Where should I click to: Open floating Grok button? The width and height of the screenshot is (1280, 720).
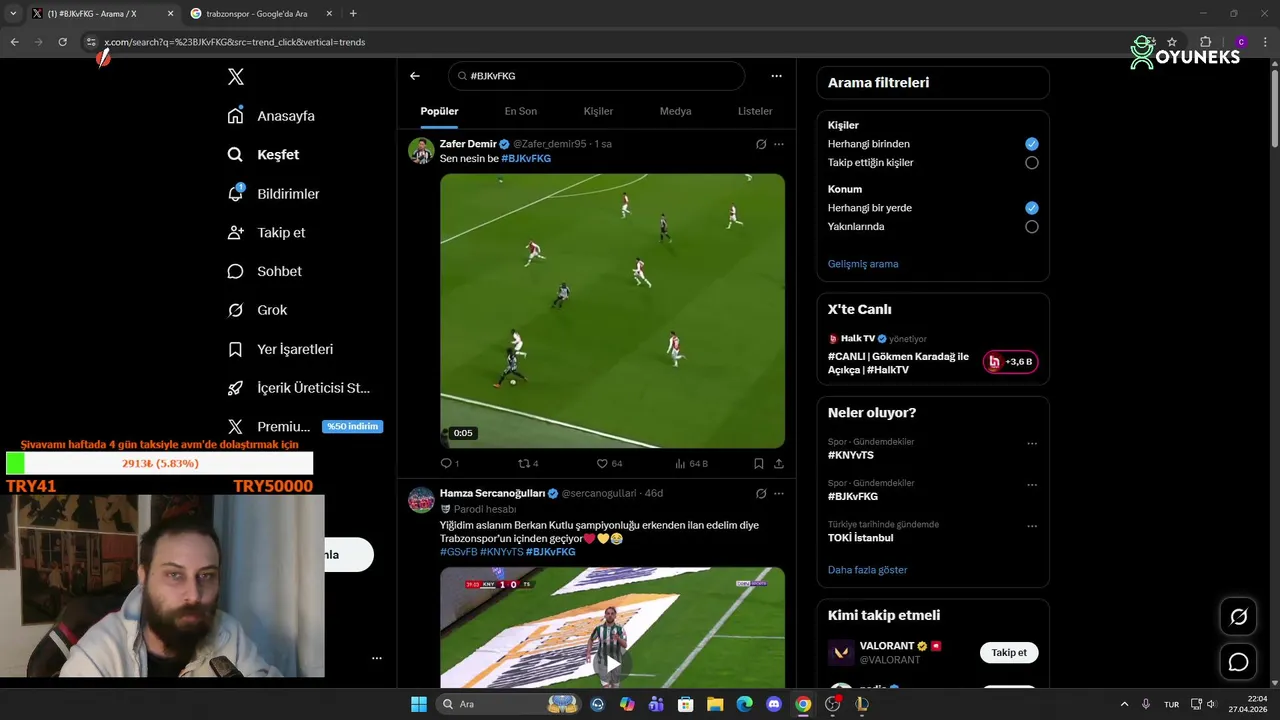[x=1238, y=617]
